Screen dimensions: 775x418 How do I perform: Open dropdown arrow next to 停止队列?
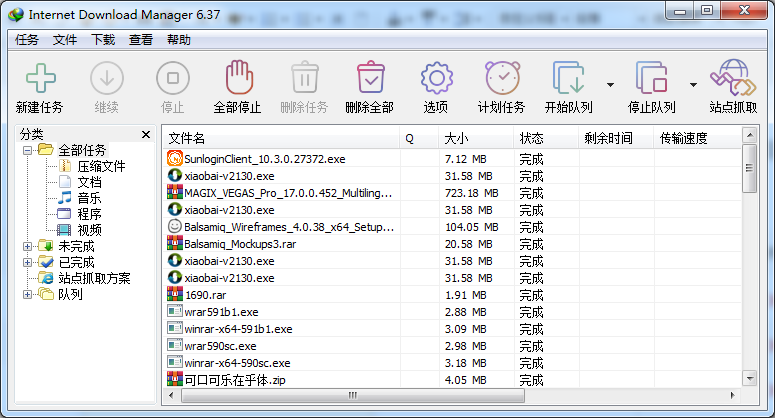pyautogui.click(x=693, y=85)
